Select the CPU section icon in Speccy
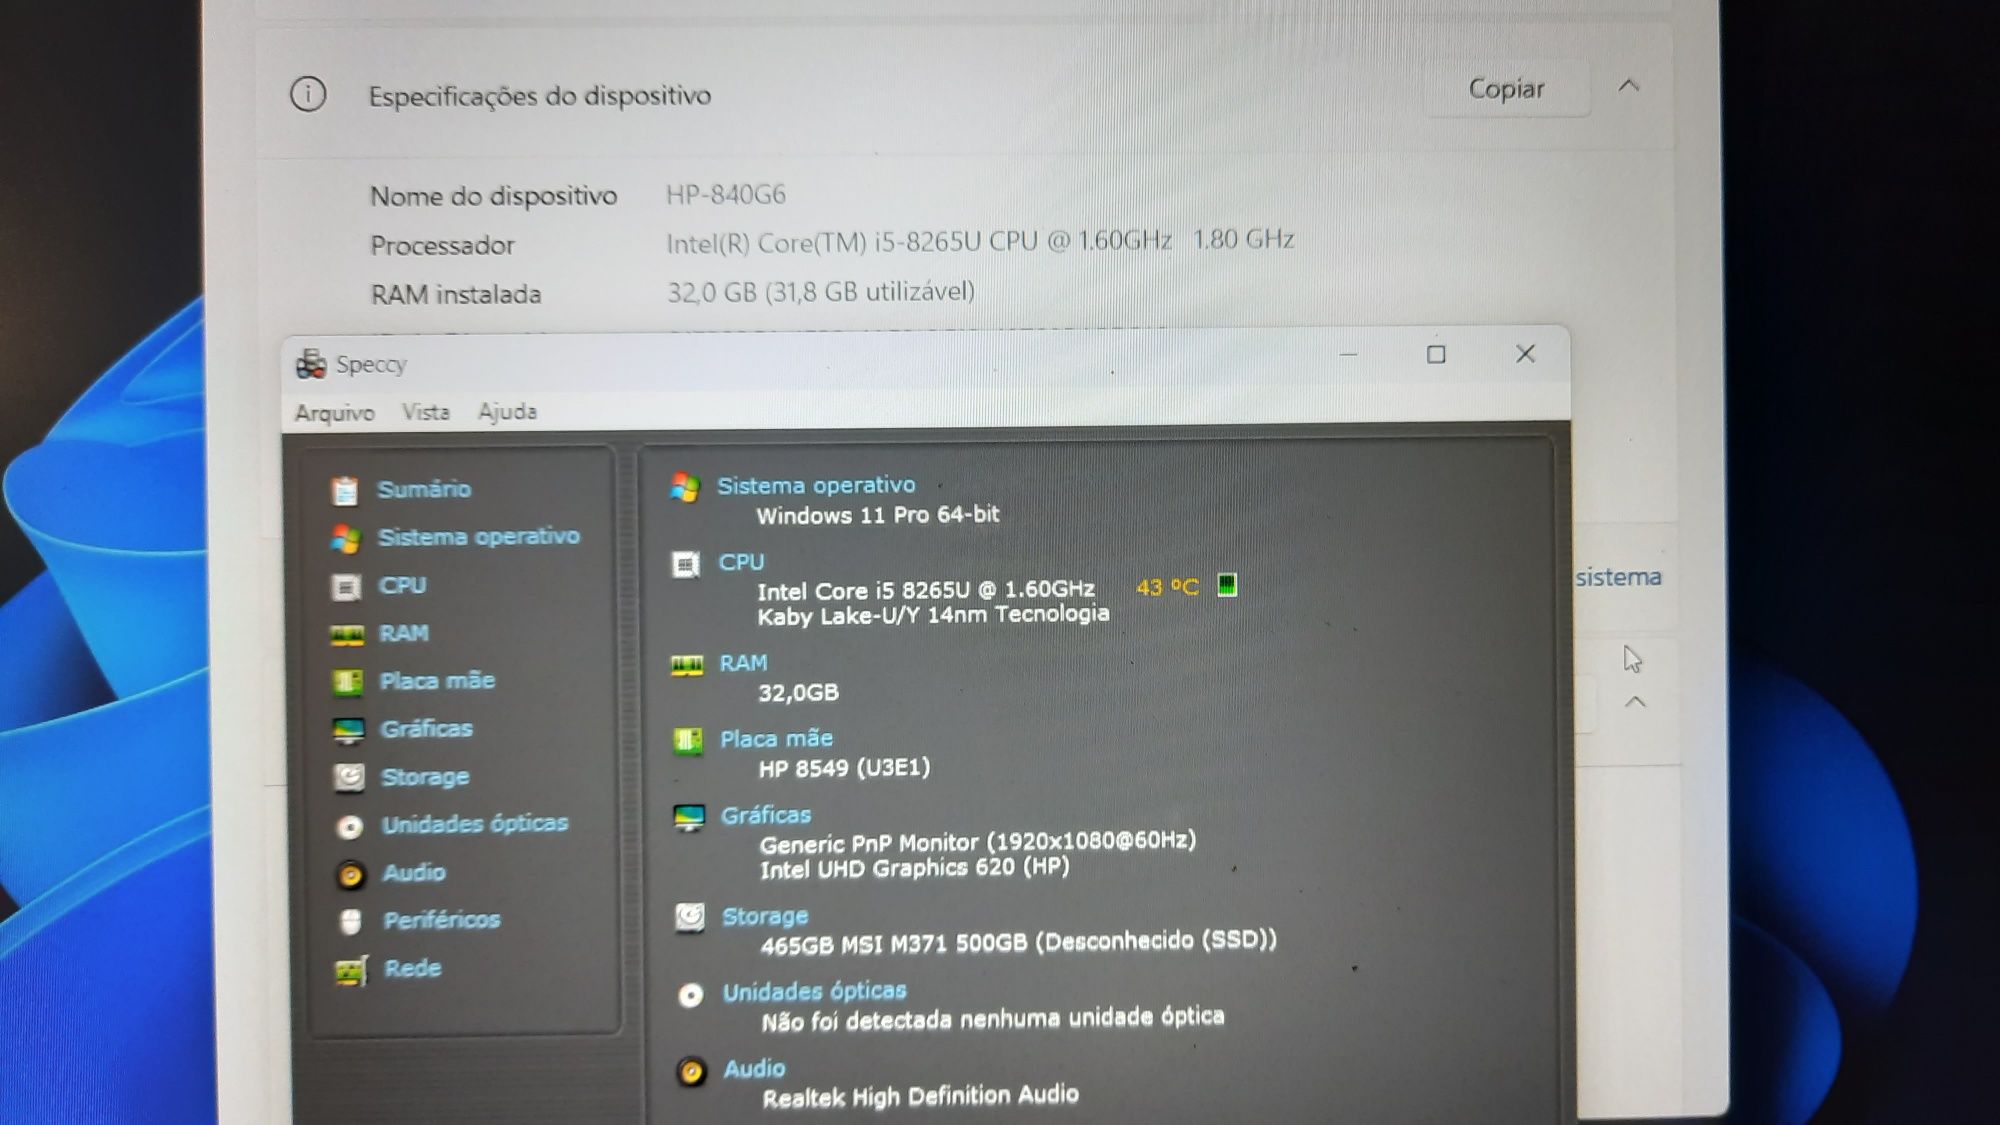The width and height of the screenshot is (2000, 1125). coord(349,584)
